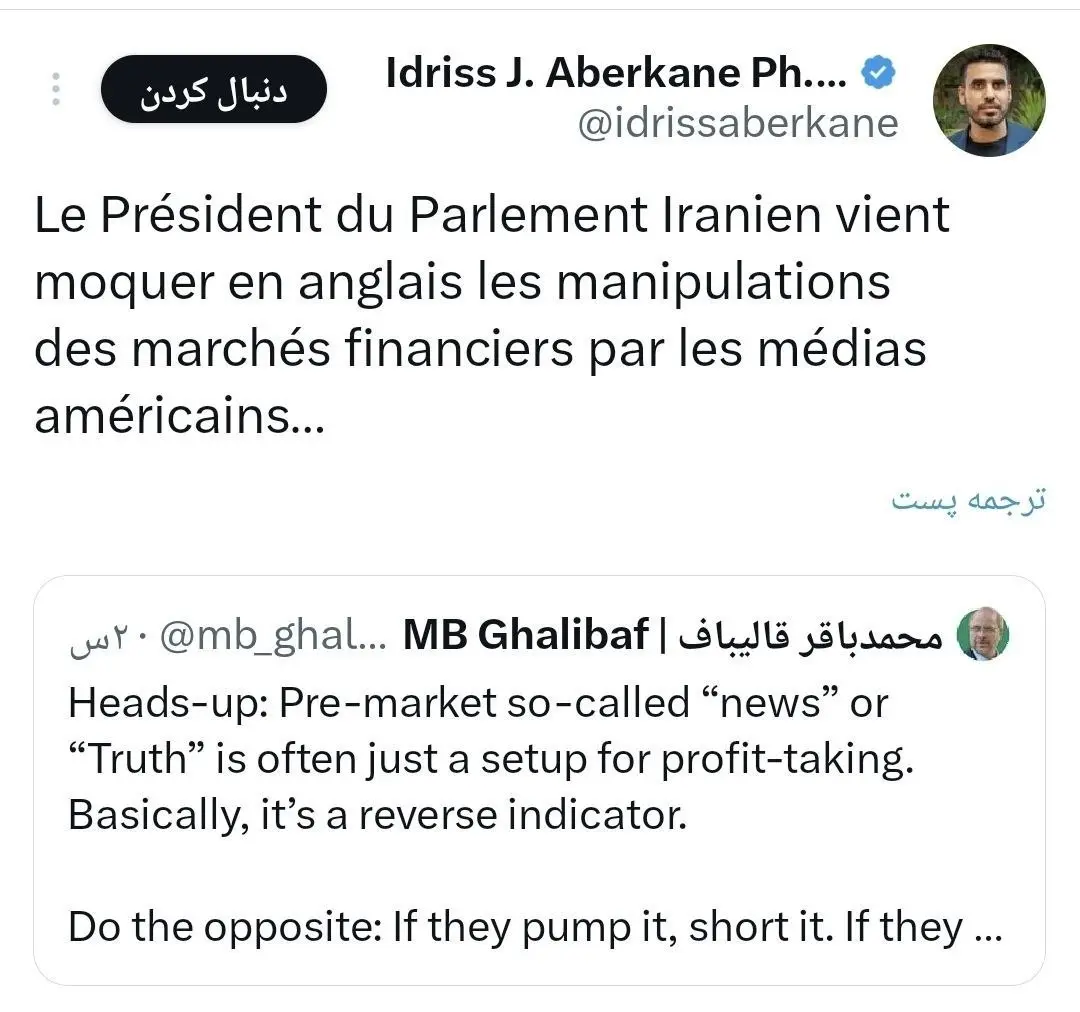1080x1012 pixels.
Task: Click the word "américains..." in the post
Action: point(180,415)
